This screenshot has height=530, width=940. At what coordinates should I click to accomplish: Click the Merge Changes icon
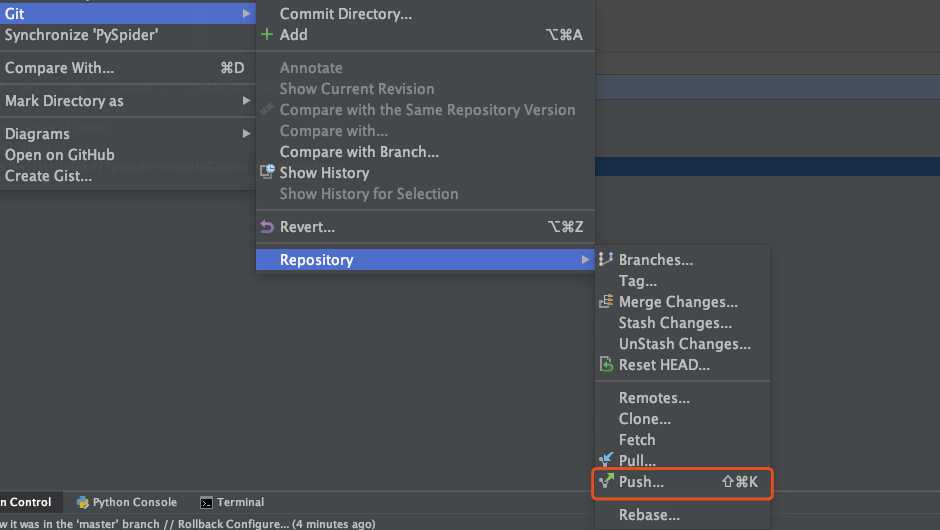[606, 301]
